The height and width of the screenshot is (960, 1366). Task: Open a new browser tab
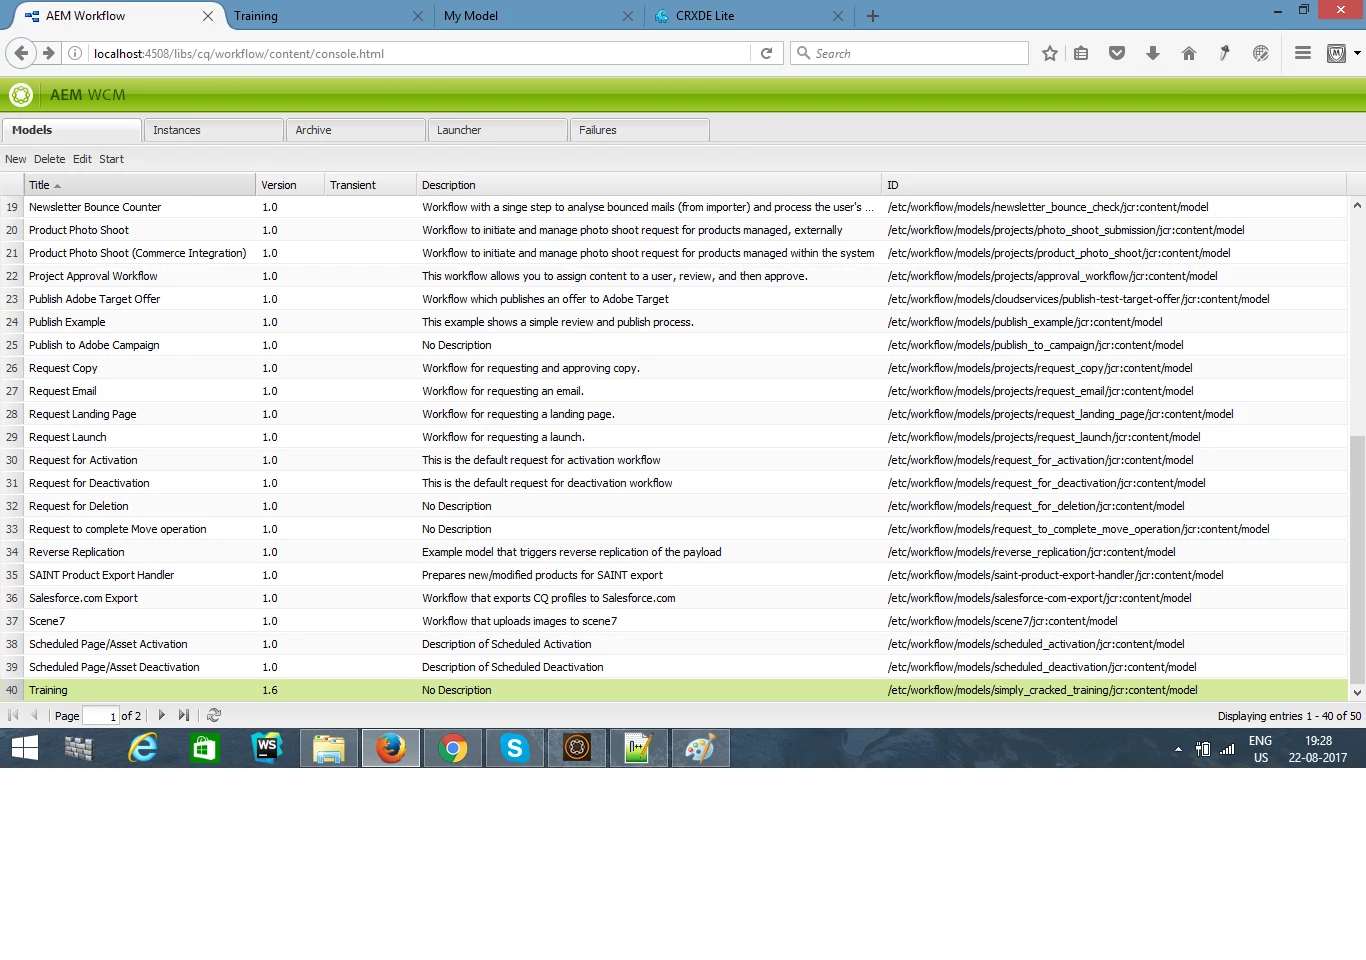pyautogui.click(x=873, y=16)
